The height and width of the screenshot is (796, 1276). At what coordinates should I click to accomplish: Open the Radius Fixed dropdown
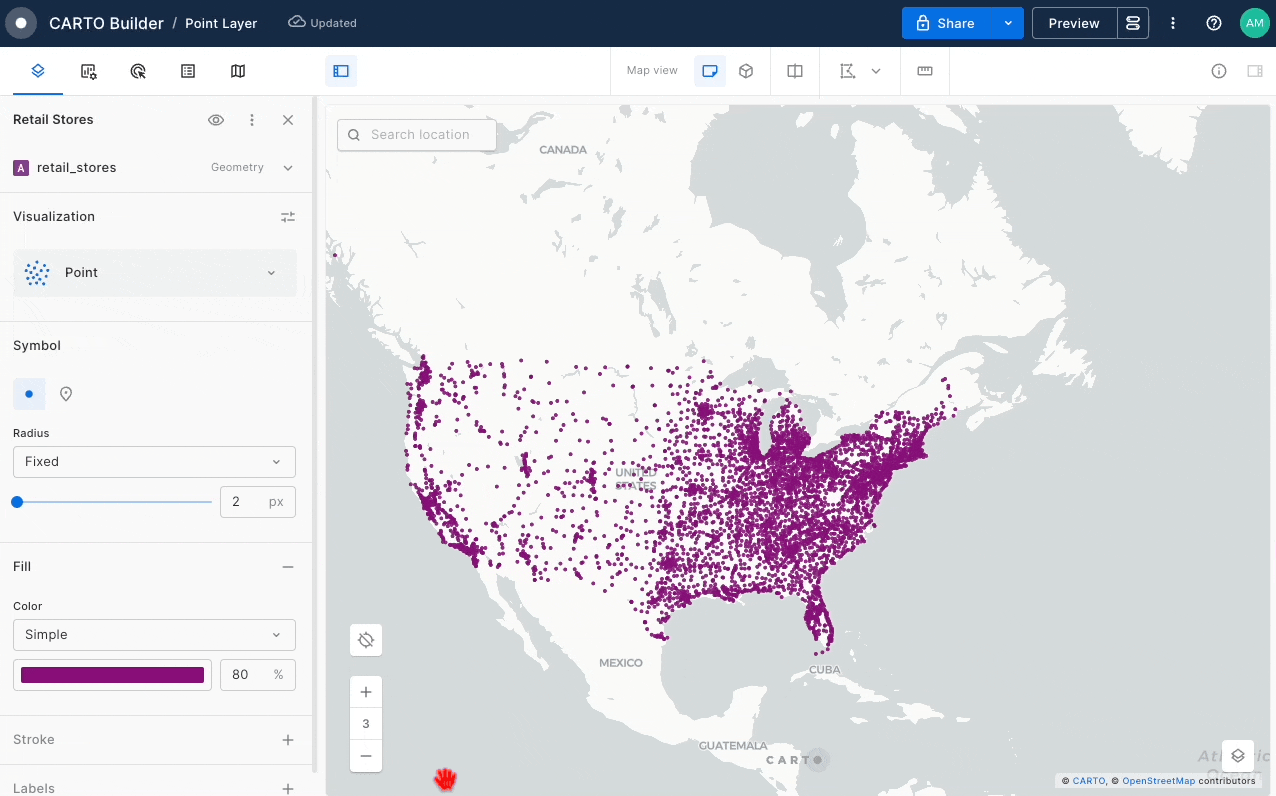coord(154,462)
